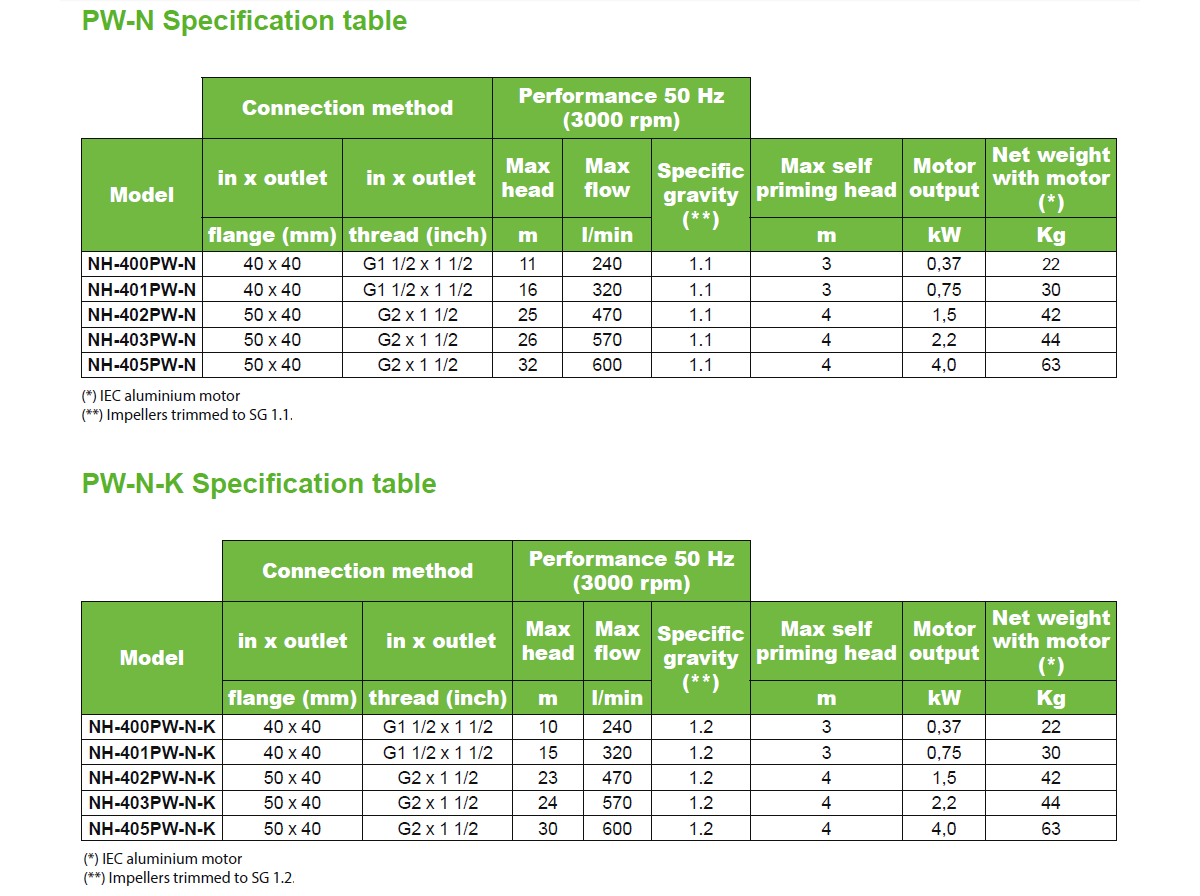
Task: Select the thread cell in the NH-402PW-N row
Action: 417,315
